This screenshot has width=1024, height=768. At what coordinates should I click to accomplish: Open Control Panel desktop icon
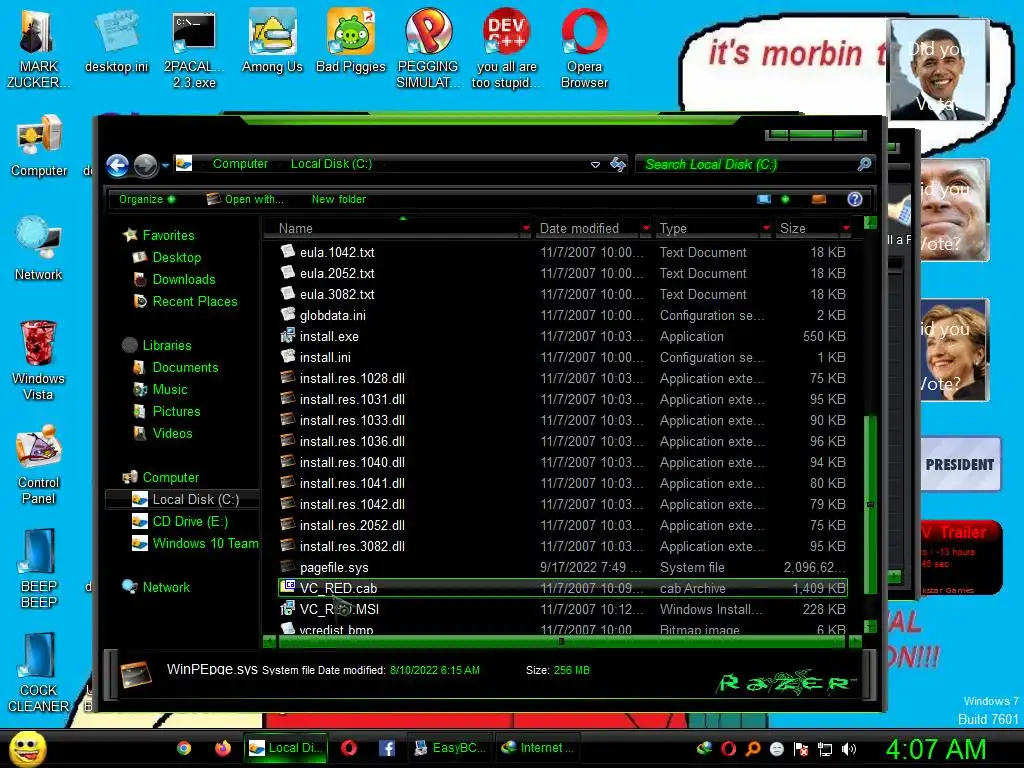39,465
